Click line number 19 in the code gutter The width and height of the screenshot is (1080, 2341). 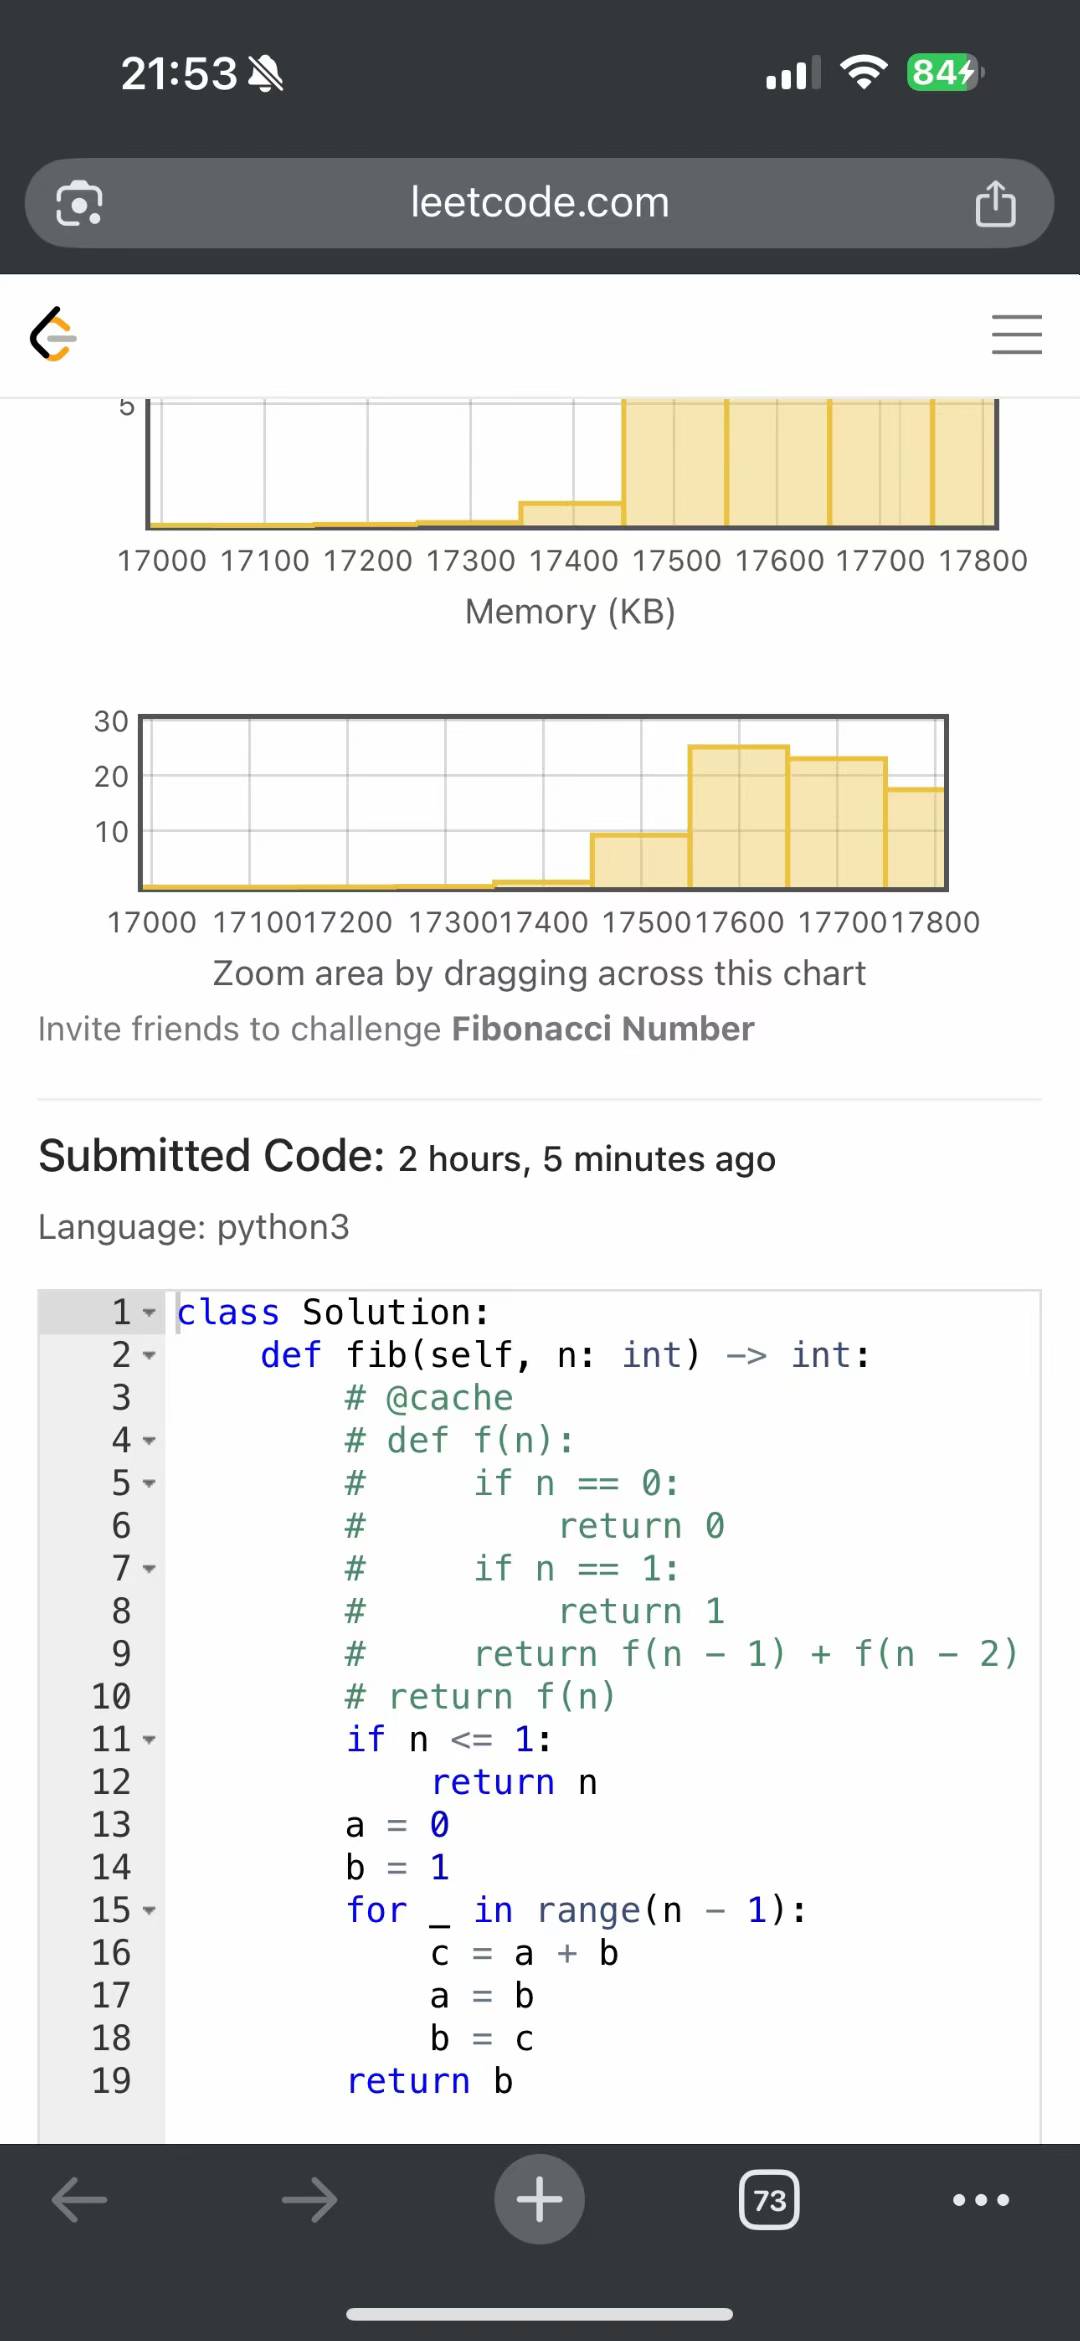(111, 2081)
